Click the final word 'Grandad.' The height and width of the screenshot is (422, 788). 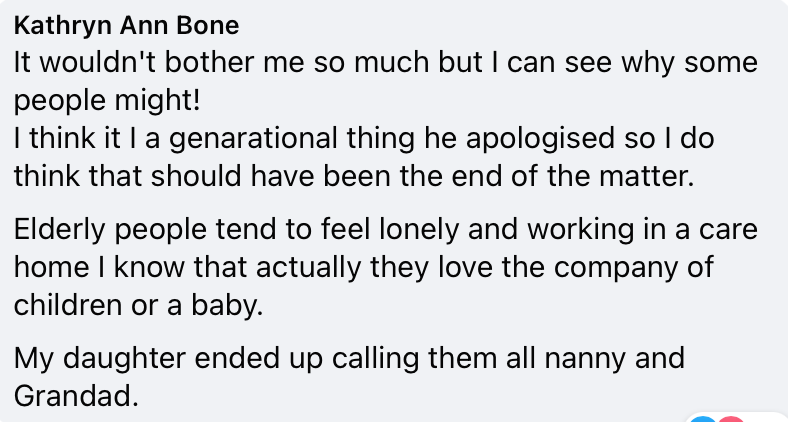tap(76, 396)
